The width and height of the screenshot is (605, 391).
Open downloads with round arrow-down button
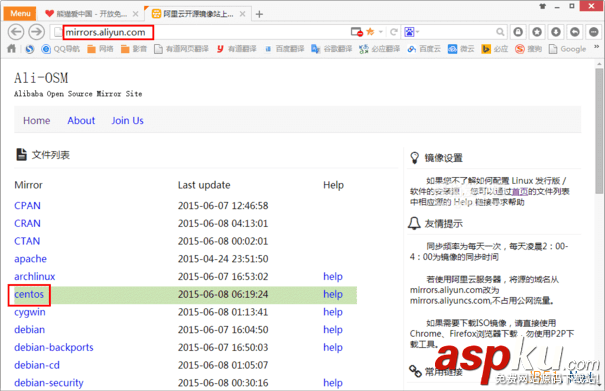pos(556,32)
